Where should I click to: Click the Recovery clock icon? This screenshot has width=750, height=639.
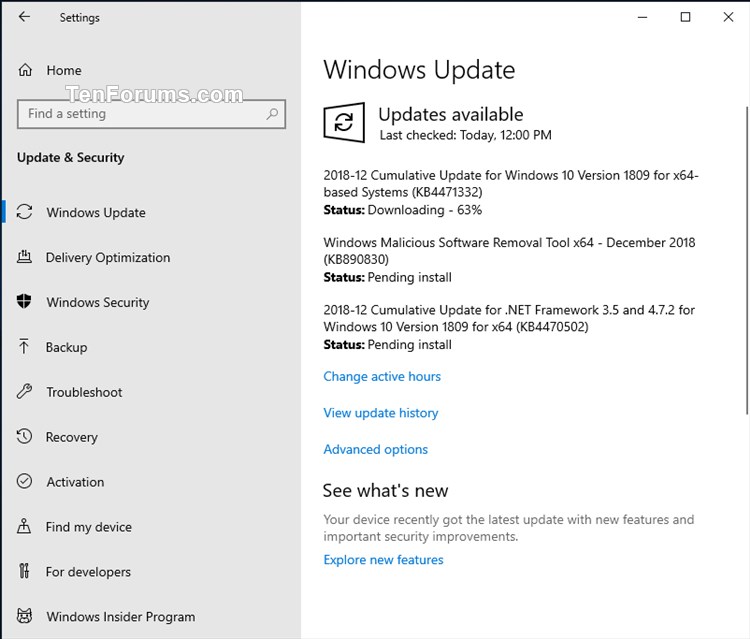click(x=24, y=436)
